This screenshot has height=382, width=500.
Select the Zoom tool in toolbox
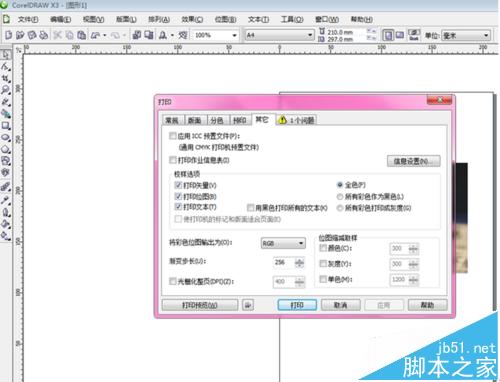click(x=6, y=90)
